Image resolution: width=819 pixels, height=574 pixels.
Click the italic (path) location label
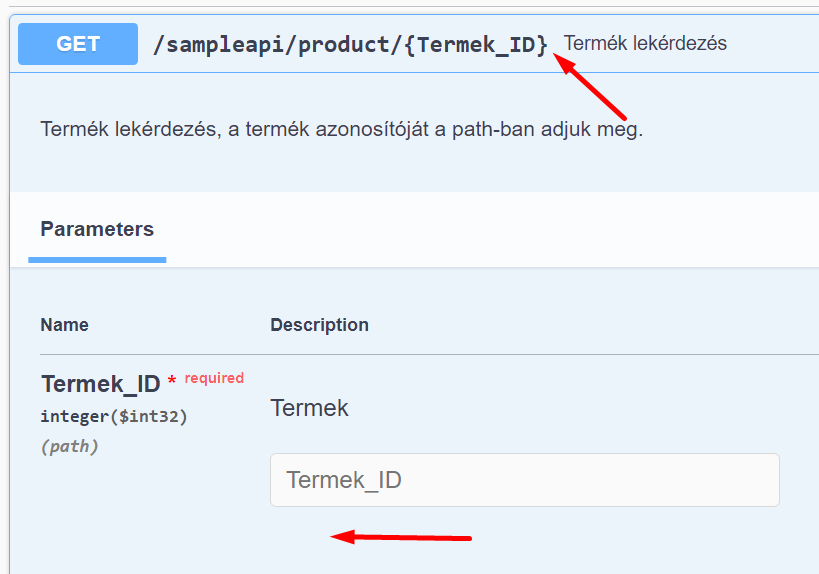pos(69,446)
